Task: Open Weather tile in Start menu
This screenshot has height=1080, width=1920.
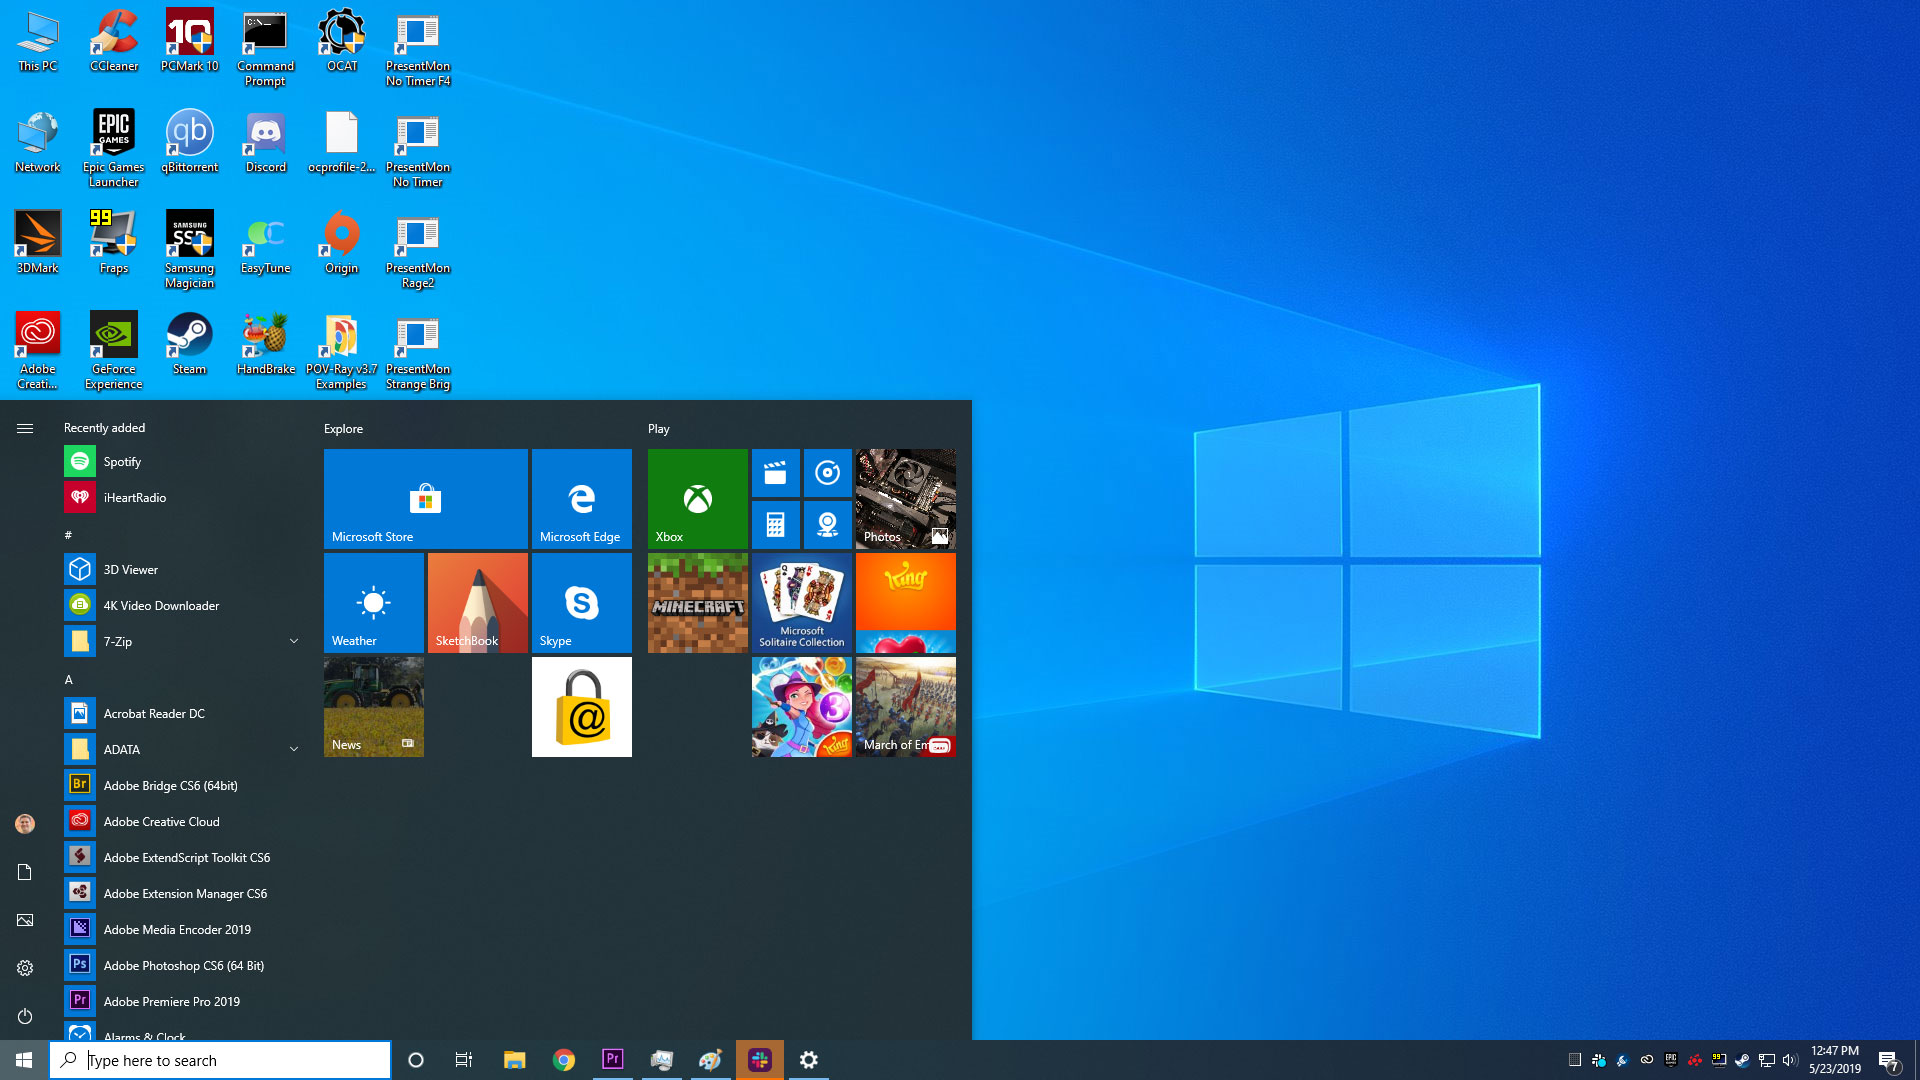Action: point(373,601)
